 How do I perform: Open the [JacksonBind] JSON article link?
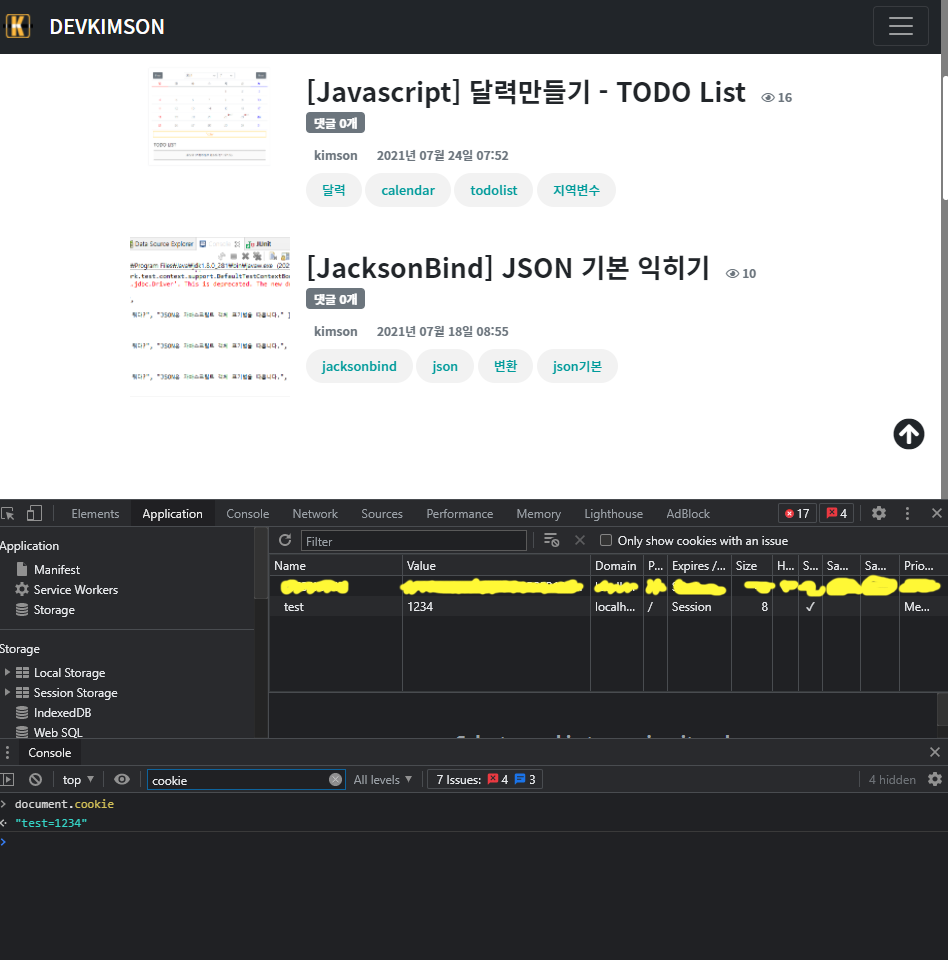click(507, 268)
